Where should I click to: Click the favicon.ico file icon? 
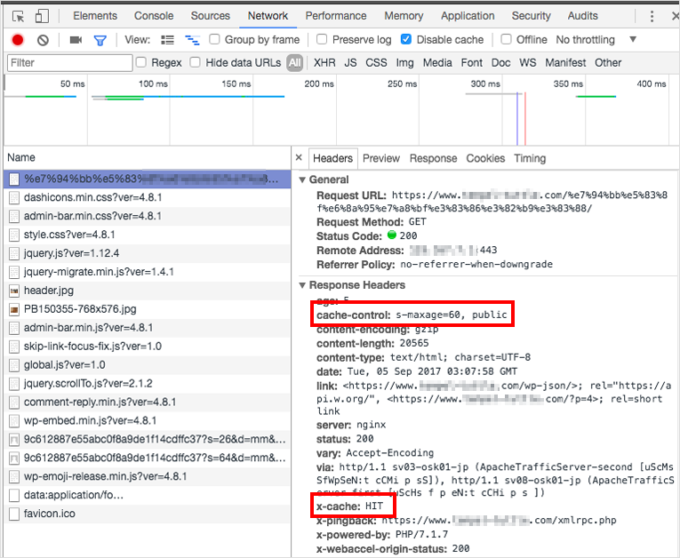point(14,514)
